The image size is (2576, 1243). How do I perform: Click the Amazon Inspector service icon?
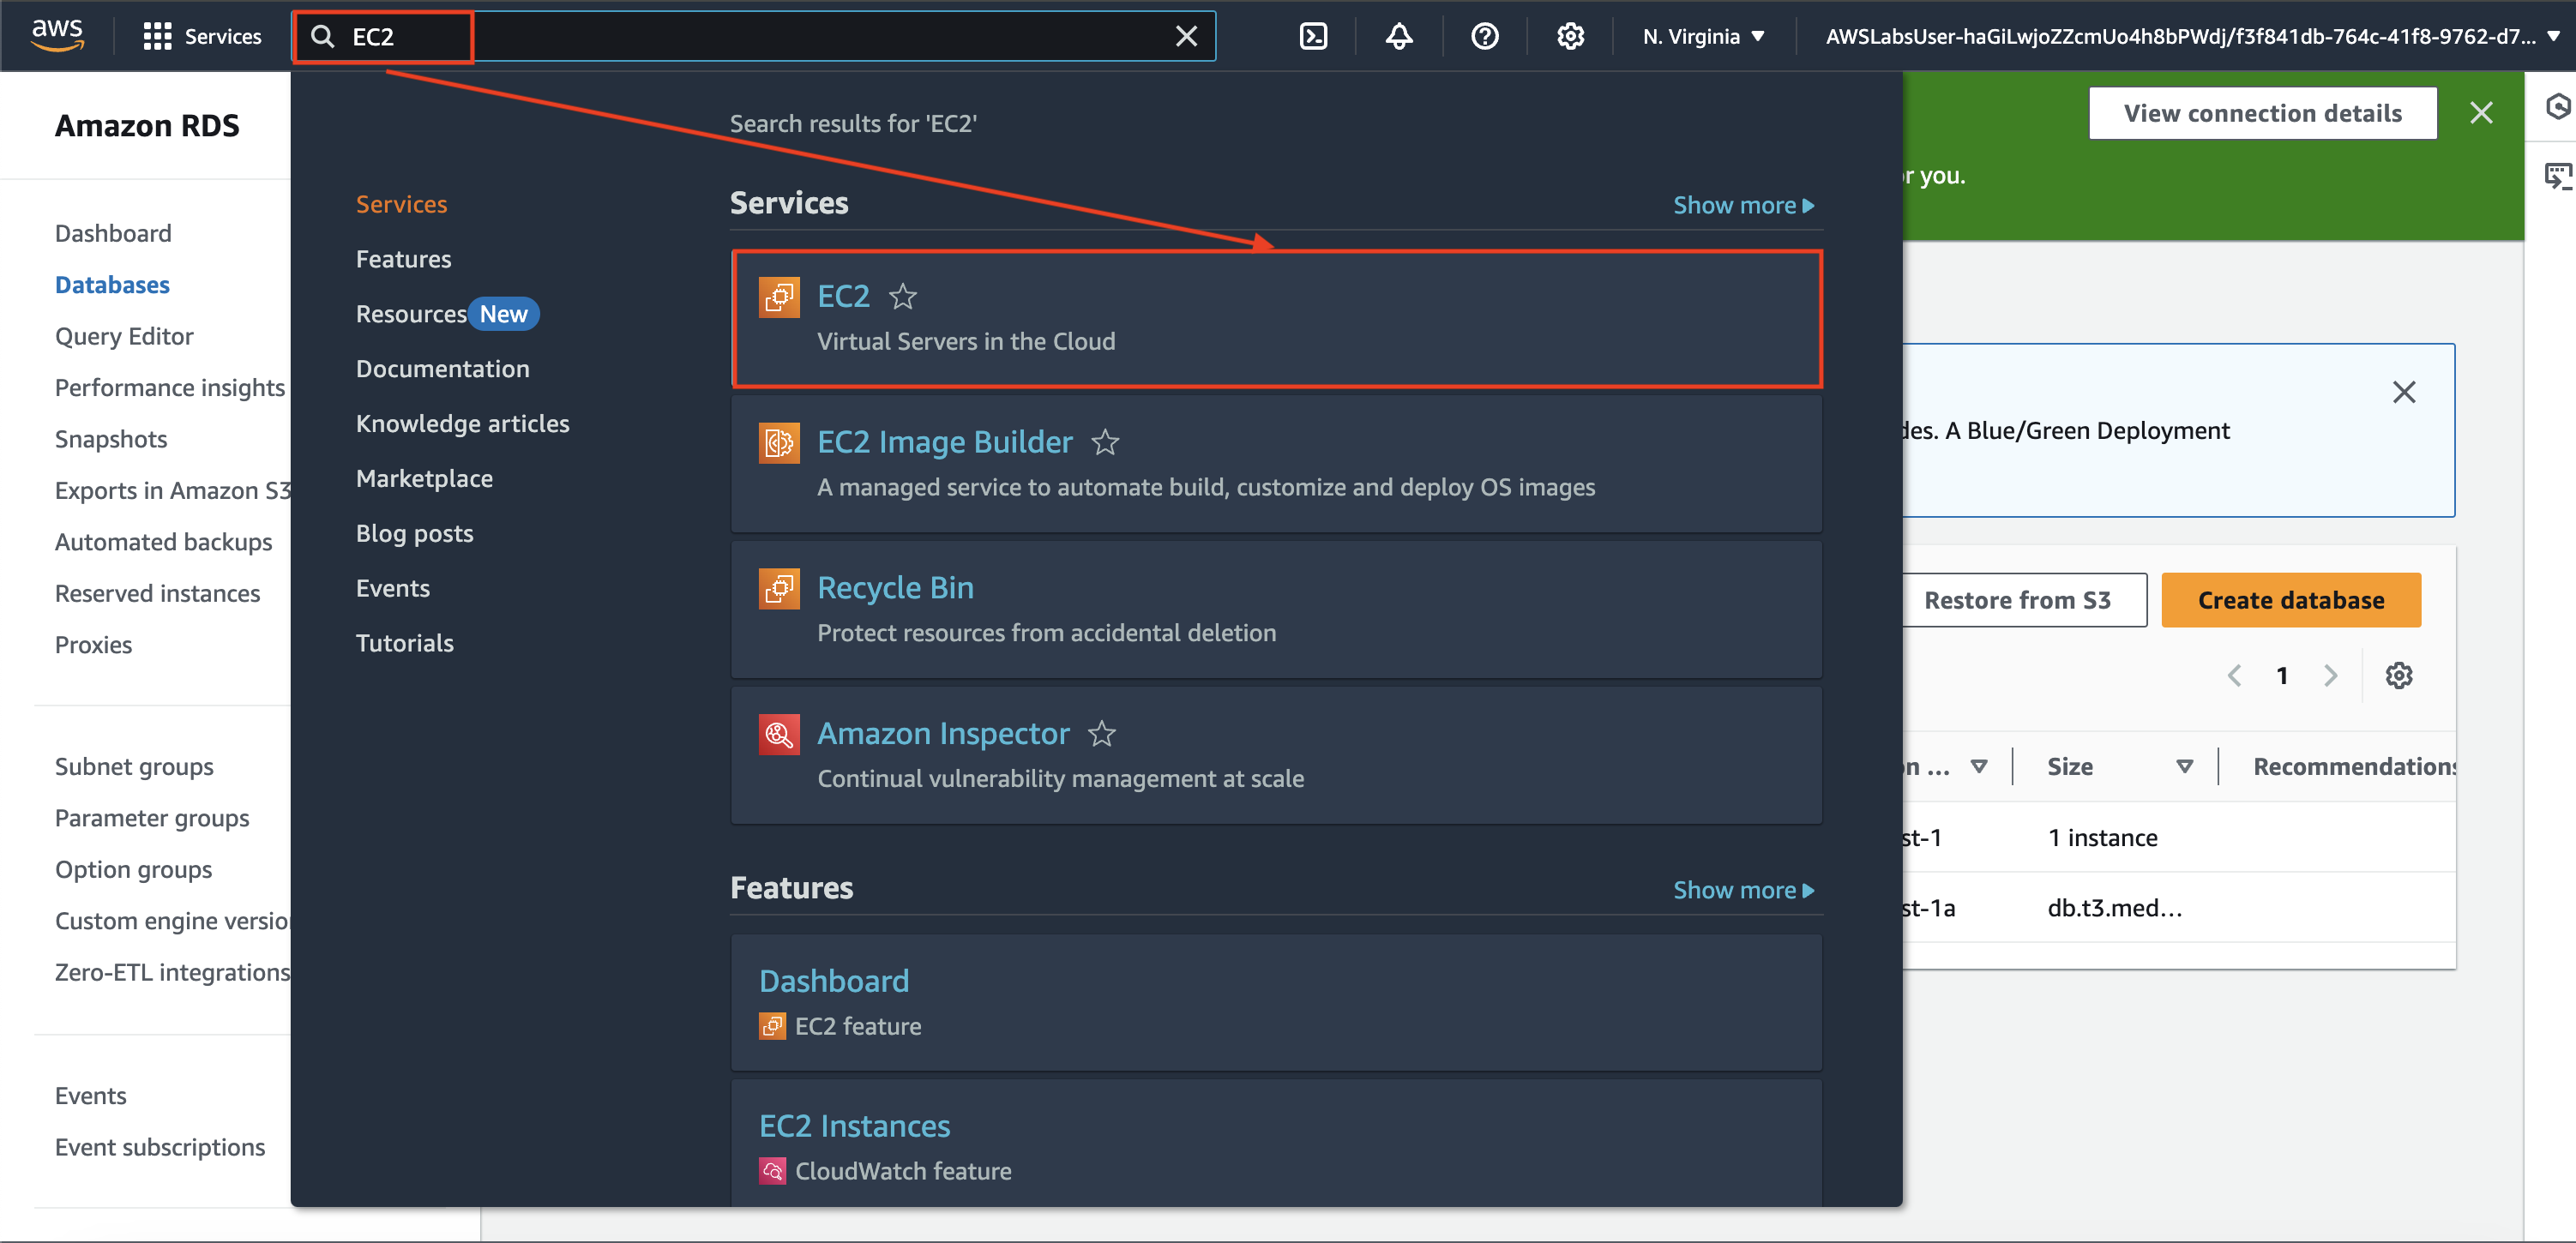779,734
